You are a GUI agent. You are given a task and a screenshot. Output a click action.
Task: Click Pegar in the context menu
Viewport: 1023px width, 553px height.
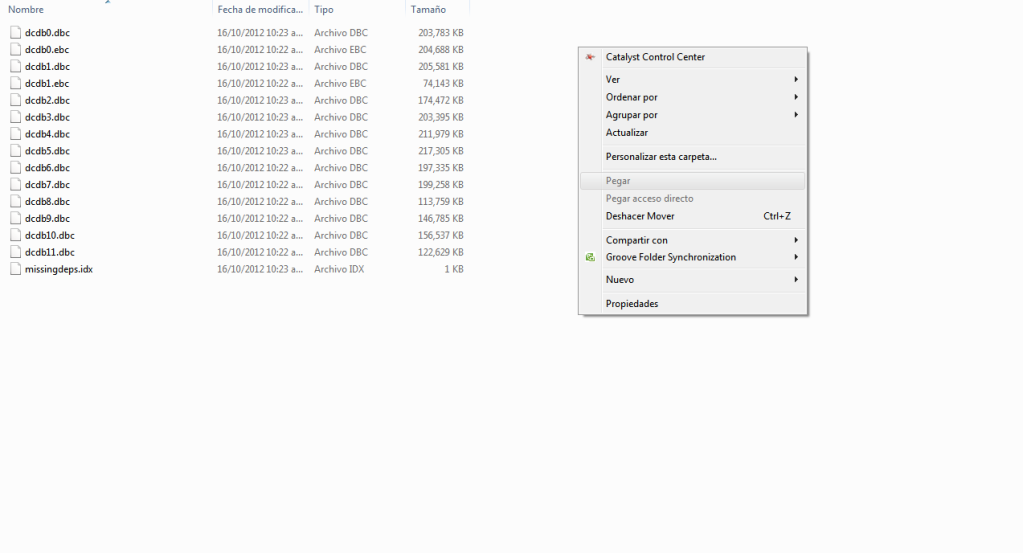tap(693, 181)
